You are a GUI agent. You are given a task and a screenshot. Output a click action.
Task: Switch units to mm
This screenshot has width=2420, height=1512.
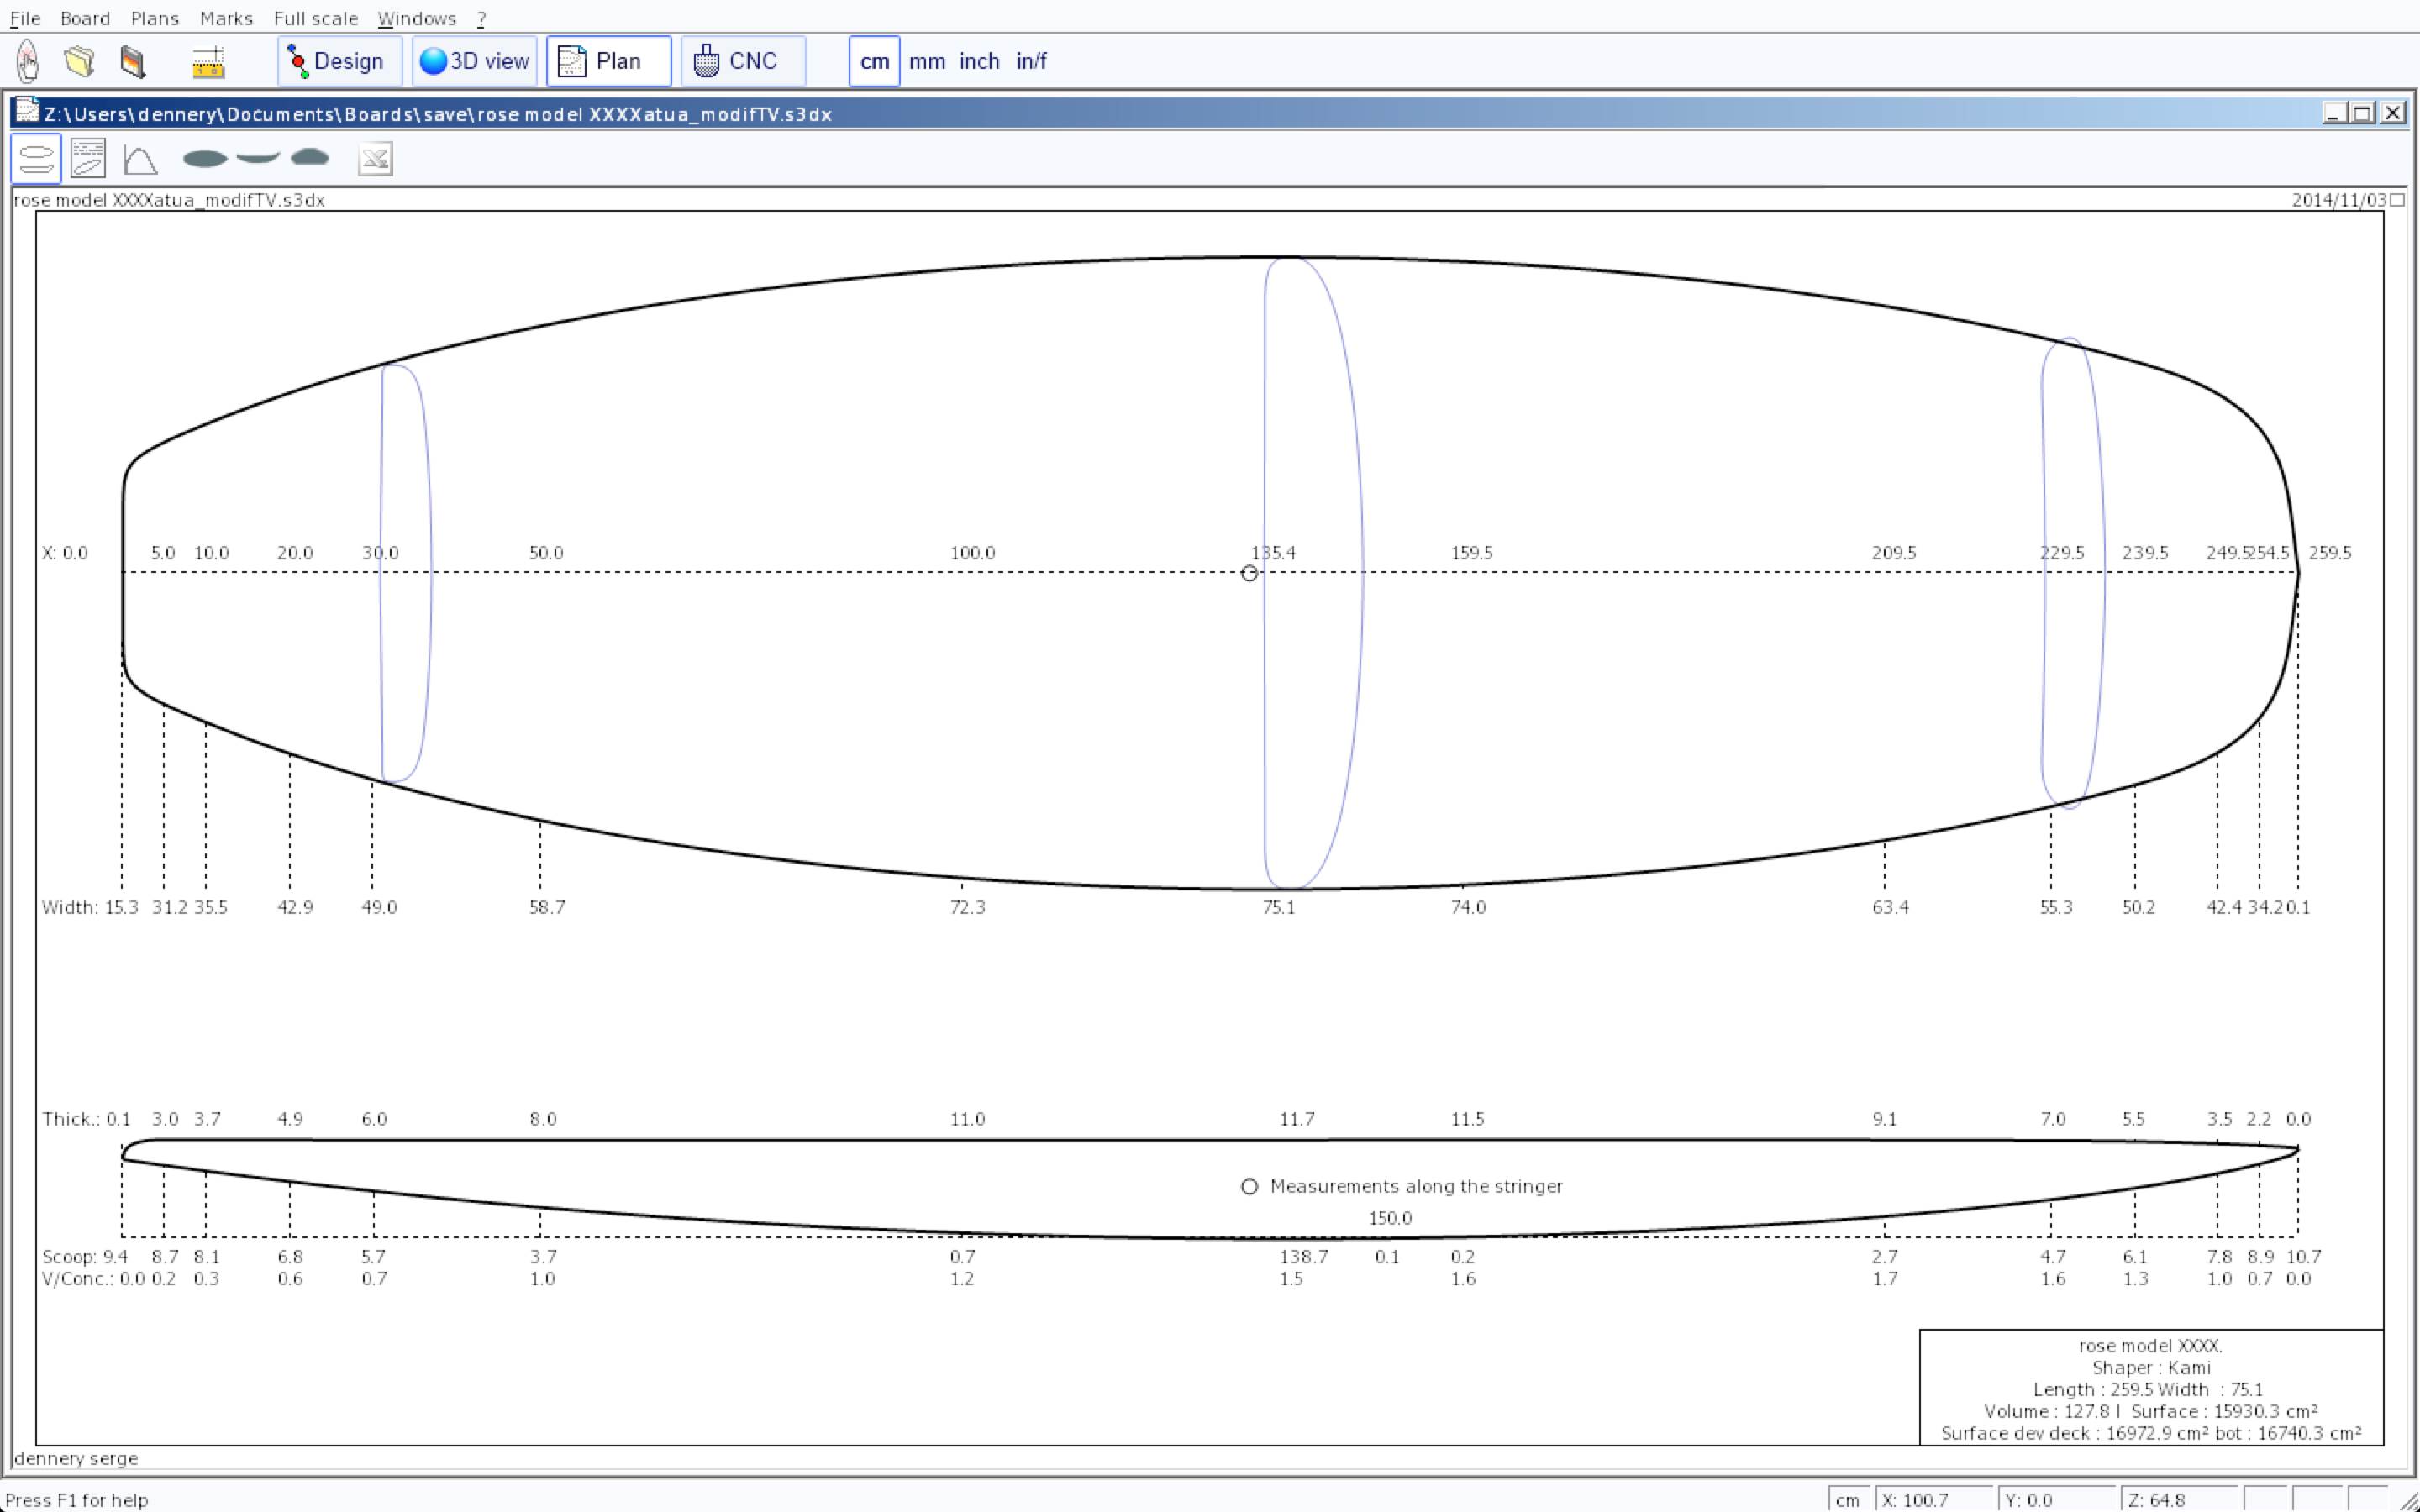tap(927, 61)
